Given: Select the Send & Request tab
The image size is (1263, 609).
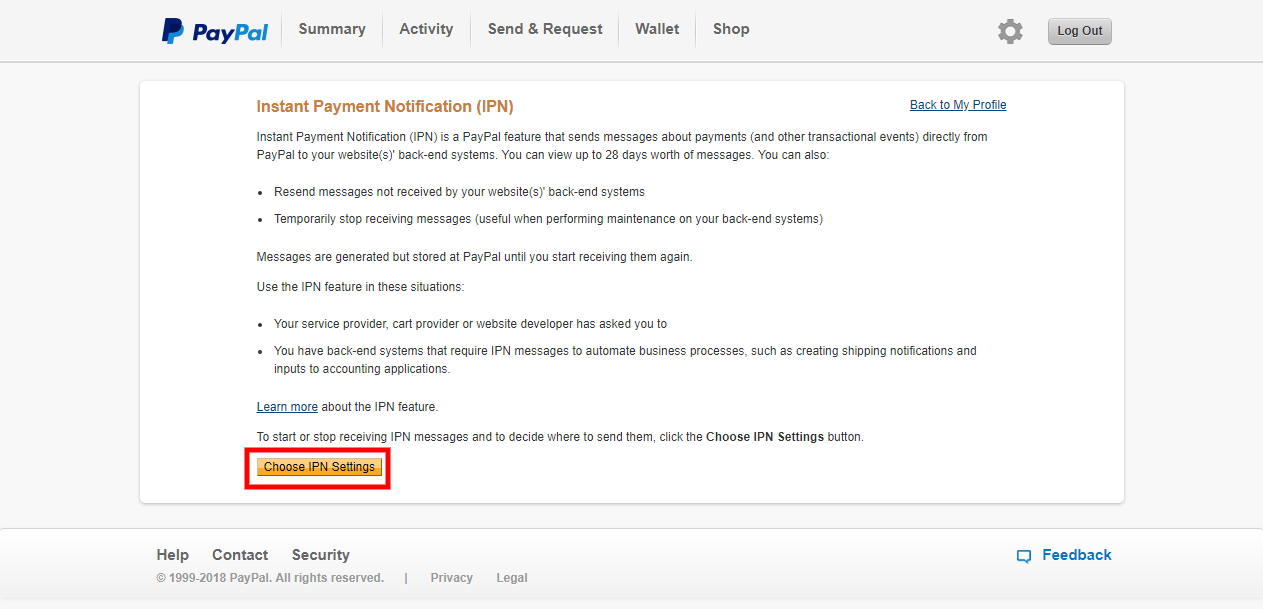Looking at the screenshot, I should 545,29.
